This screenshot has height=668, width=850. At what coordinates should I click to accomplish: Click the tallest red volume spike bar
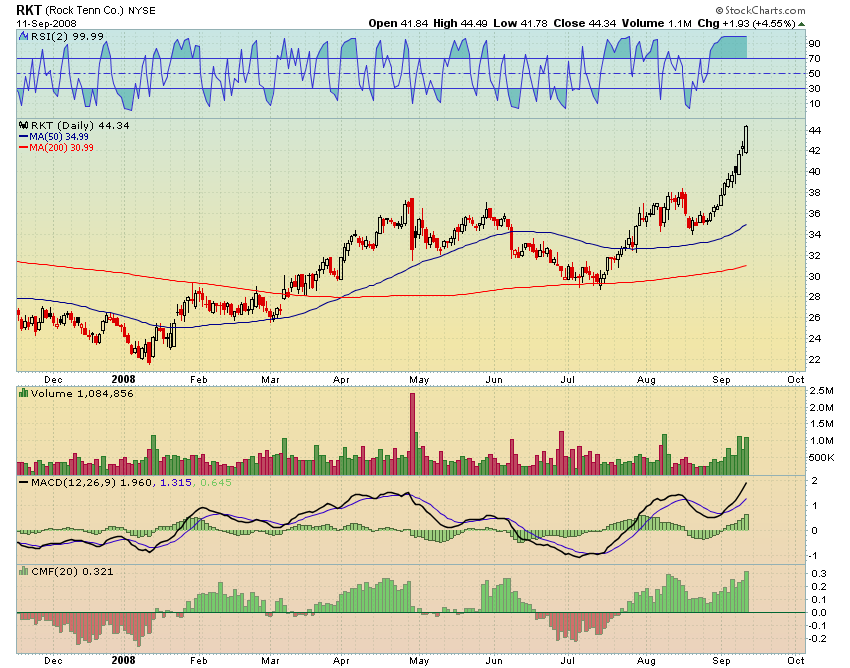[413, 434]
